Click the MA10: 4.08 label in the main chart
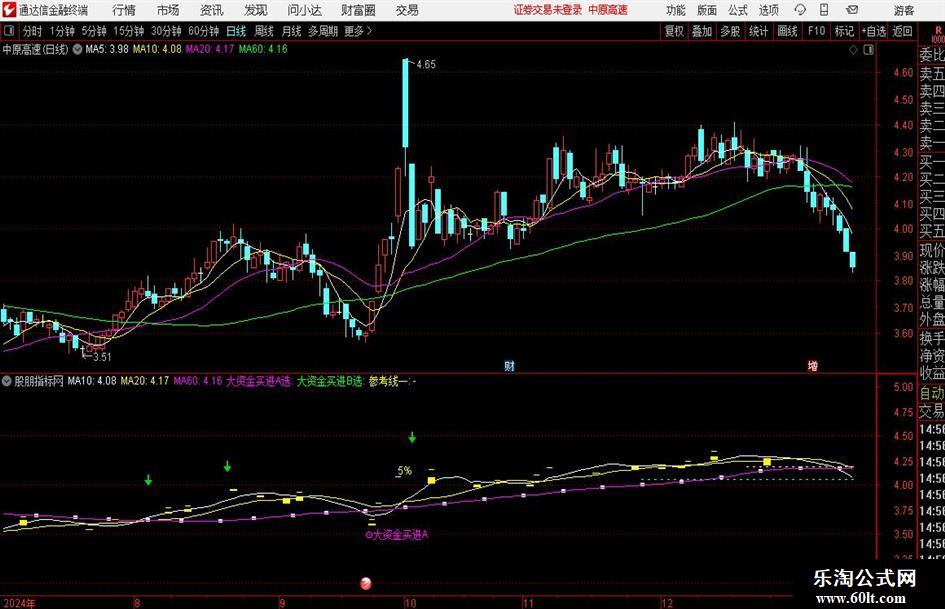 (x=157, y=49)
